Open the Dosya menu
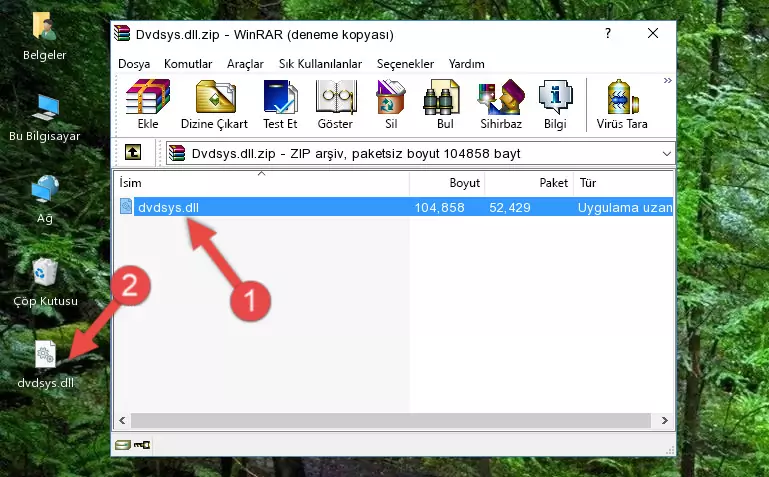The image size is (769, 477). click(x=134, y=64)
